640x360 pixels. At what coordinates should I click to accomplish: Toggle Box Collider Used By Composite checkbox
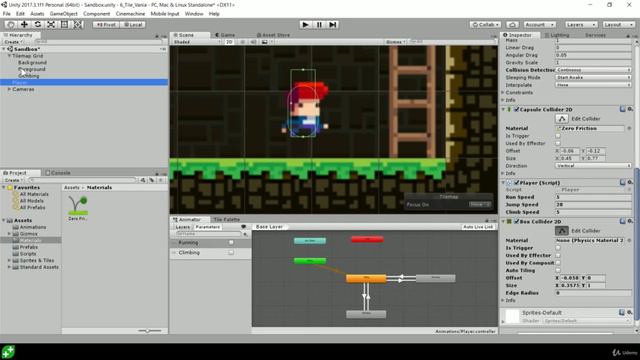[x=558, y=263]
